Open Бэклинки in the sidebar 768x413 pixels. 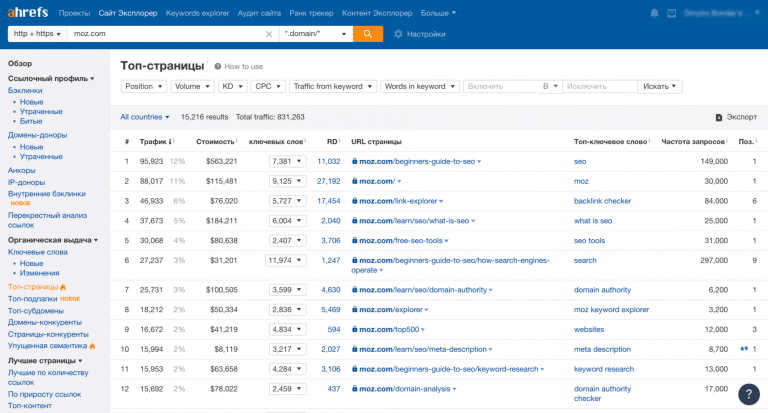(x=25, y=90)
